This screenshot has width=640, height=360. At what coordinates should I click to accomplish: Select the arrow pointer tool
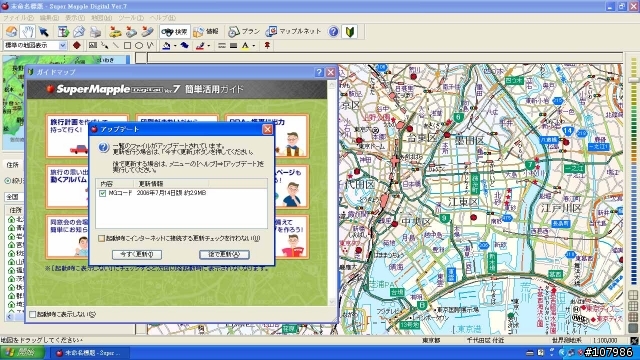point(44,31)
